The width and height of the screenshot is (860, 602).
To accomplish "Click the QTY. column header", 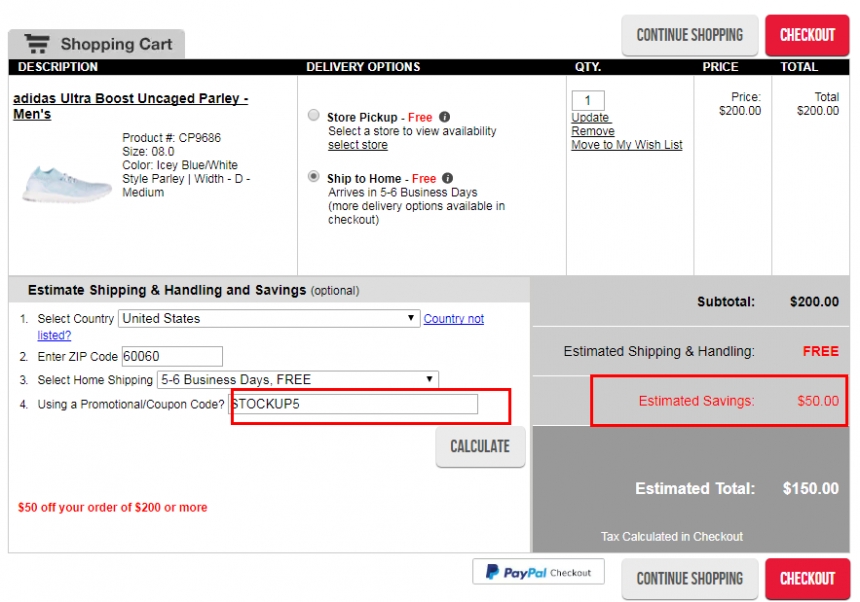I will click(588, 67).
